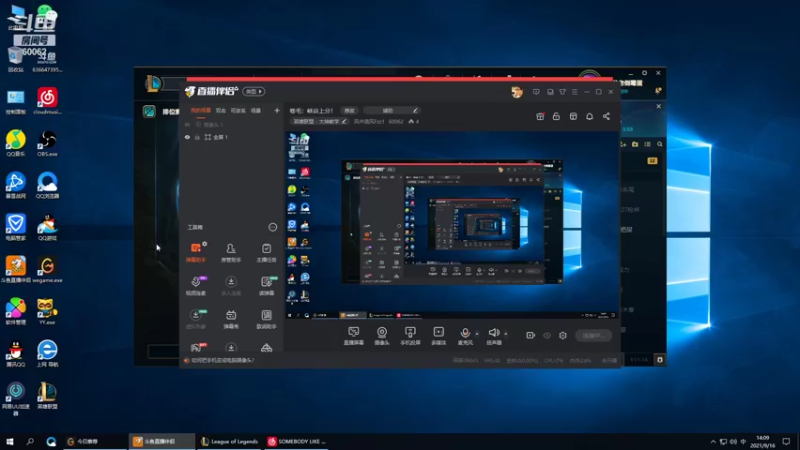Edit the 英雄联盟 category tag
This screenshot has height=450, width=800.
click(319, 121)
